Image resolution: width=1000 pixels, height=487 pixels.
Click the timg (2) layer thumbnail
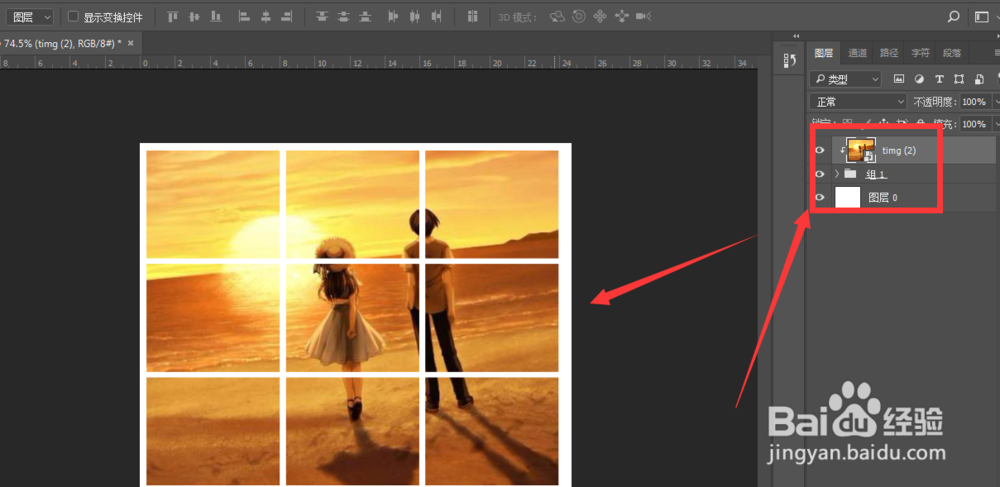pyautogui.click(x=861, y=150)
